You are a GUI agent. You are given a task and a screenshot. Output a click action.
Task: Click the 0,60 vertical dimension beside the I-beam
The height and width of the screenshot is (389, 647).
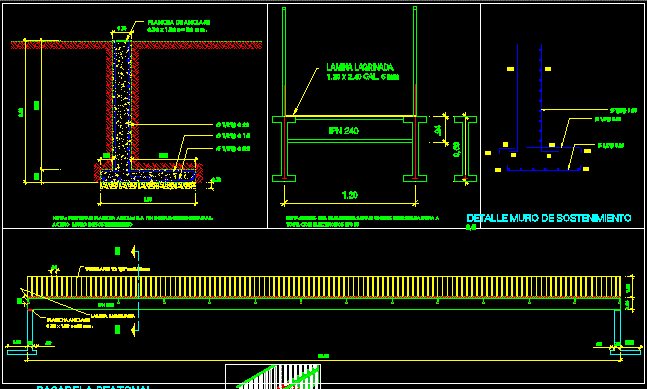(456, 149)
